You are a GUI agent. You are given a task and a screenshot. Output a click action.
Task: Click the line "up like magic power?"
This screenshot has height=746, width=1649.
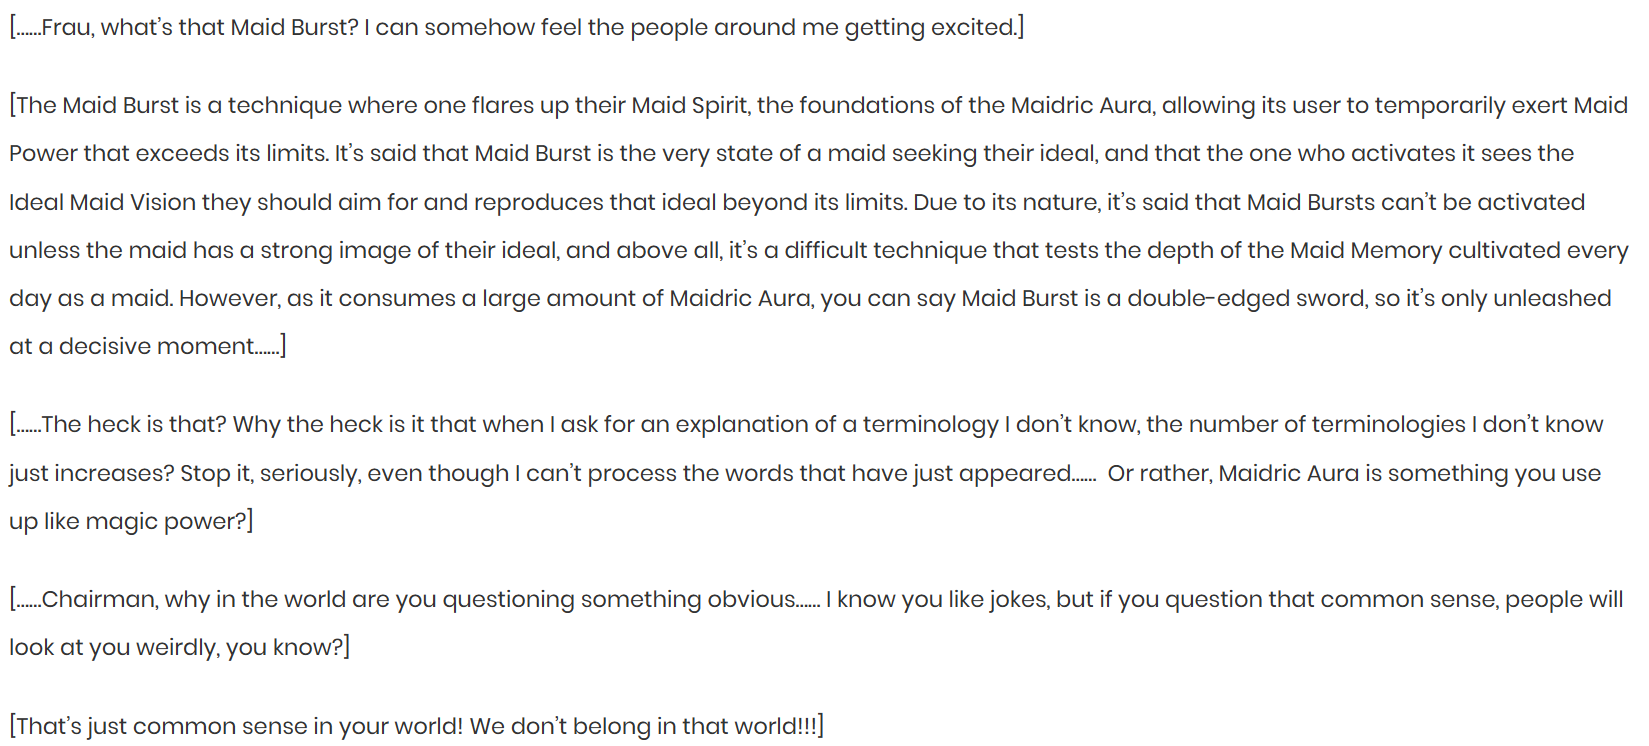click(131, 521)
